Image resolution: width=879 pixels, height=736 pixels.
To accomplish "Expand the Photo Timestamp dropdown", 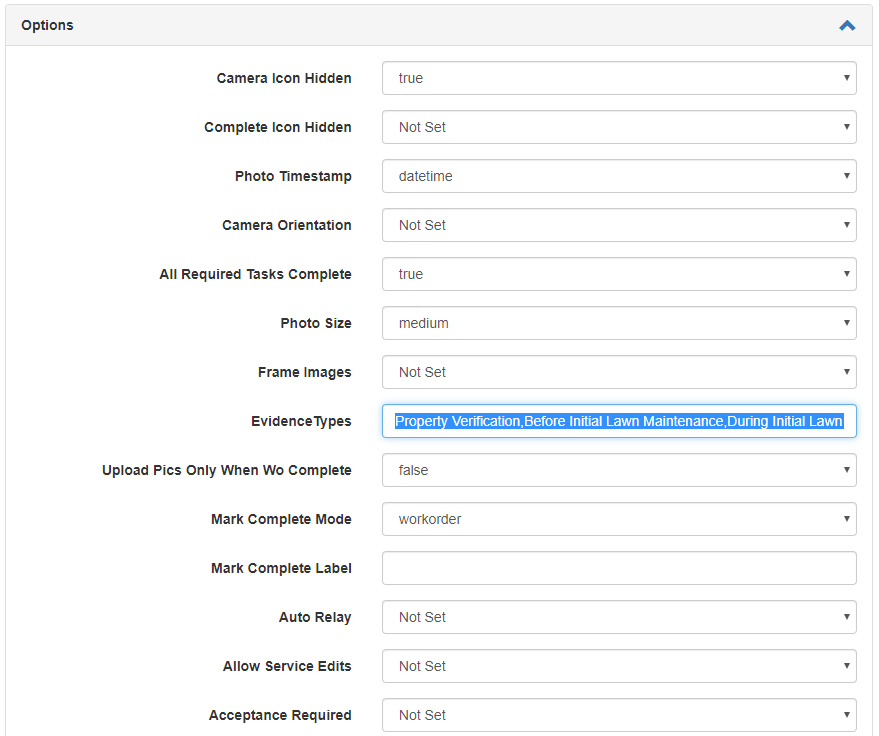I will pos(618,176).
